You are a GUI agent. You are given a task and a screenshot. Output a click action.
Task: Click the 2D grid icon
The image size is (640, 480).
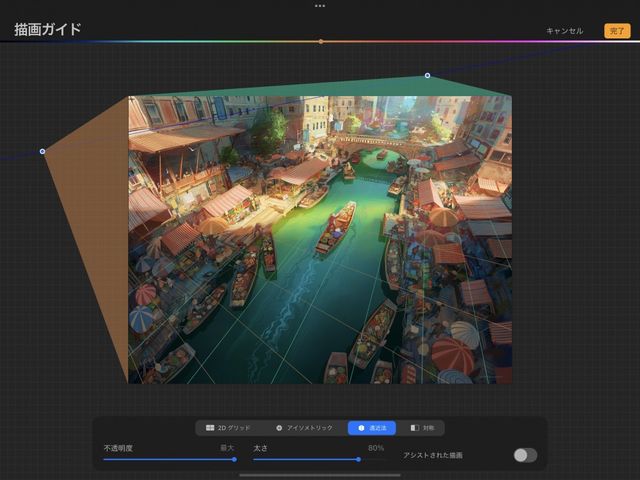point(210,428)
